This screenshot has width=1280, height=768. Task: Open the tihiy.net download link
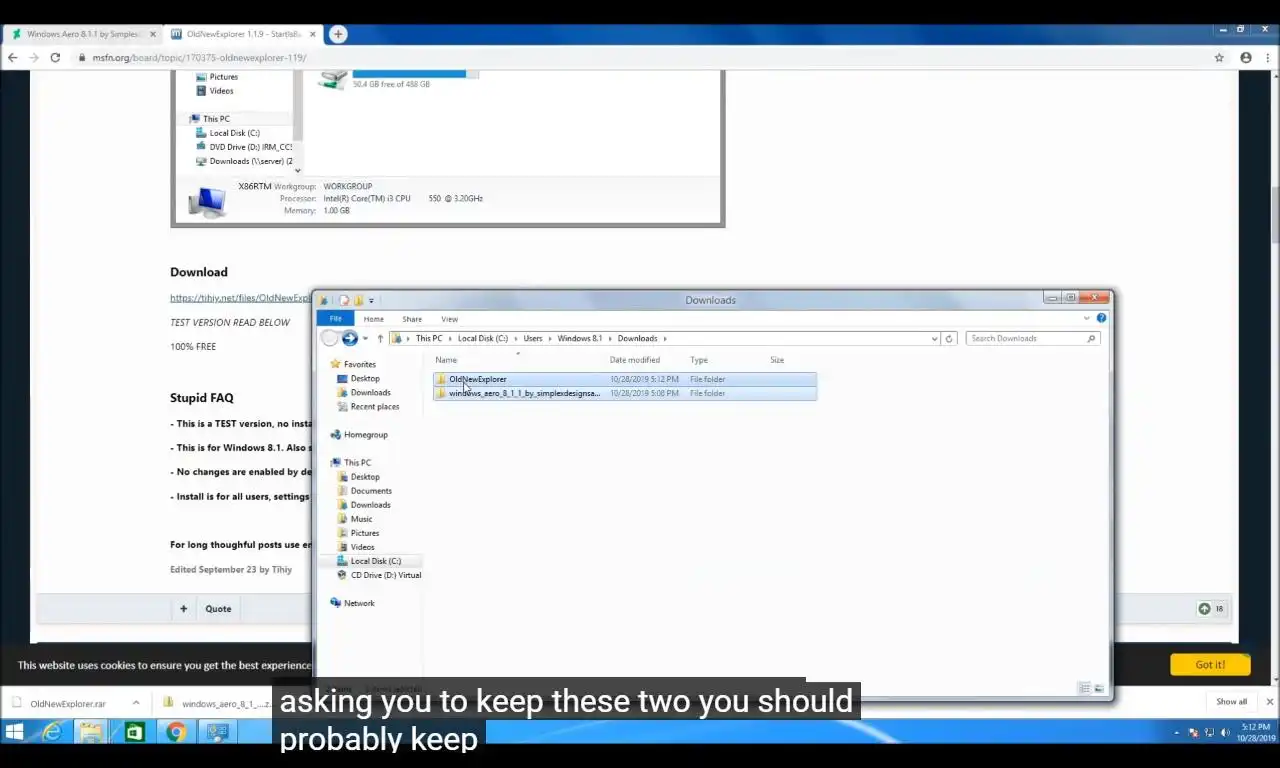coord(240,298)
